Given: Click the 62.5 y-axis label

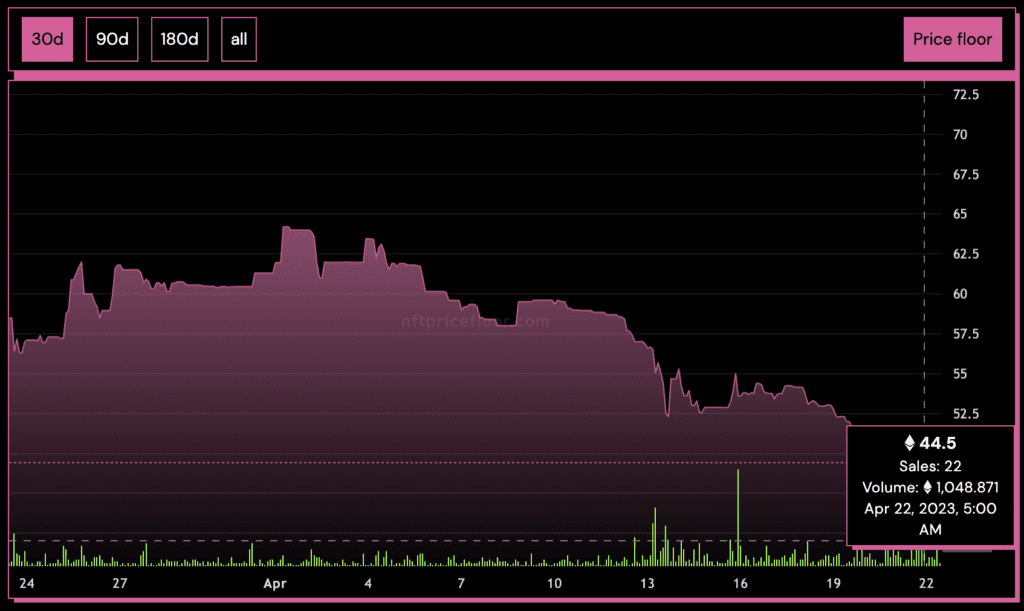Looking at the screenshot, I should tap(966, 254).
